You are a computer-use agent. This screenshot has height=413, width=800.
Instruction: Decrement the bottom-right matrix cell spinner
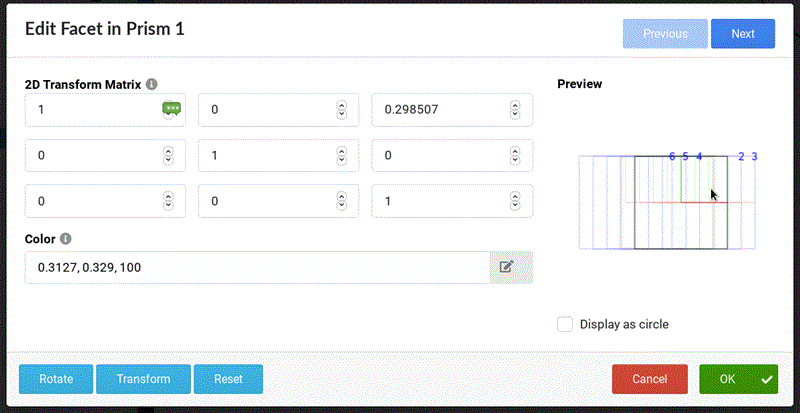(x=515, y=207)
